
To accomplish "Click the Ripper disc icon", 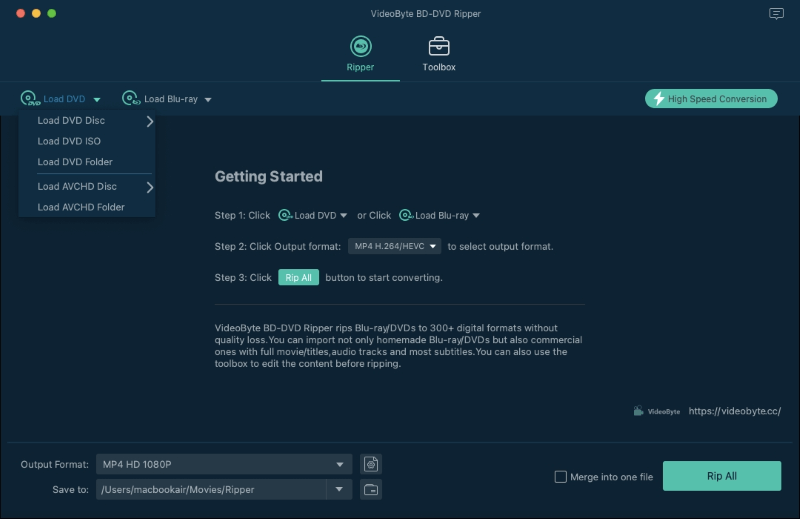I will pyautogui.click(x=361, y=46).
